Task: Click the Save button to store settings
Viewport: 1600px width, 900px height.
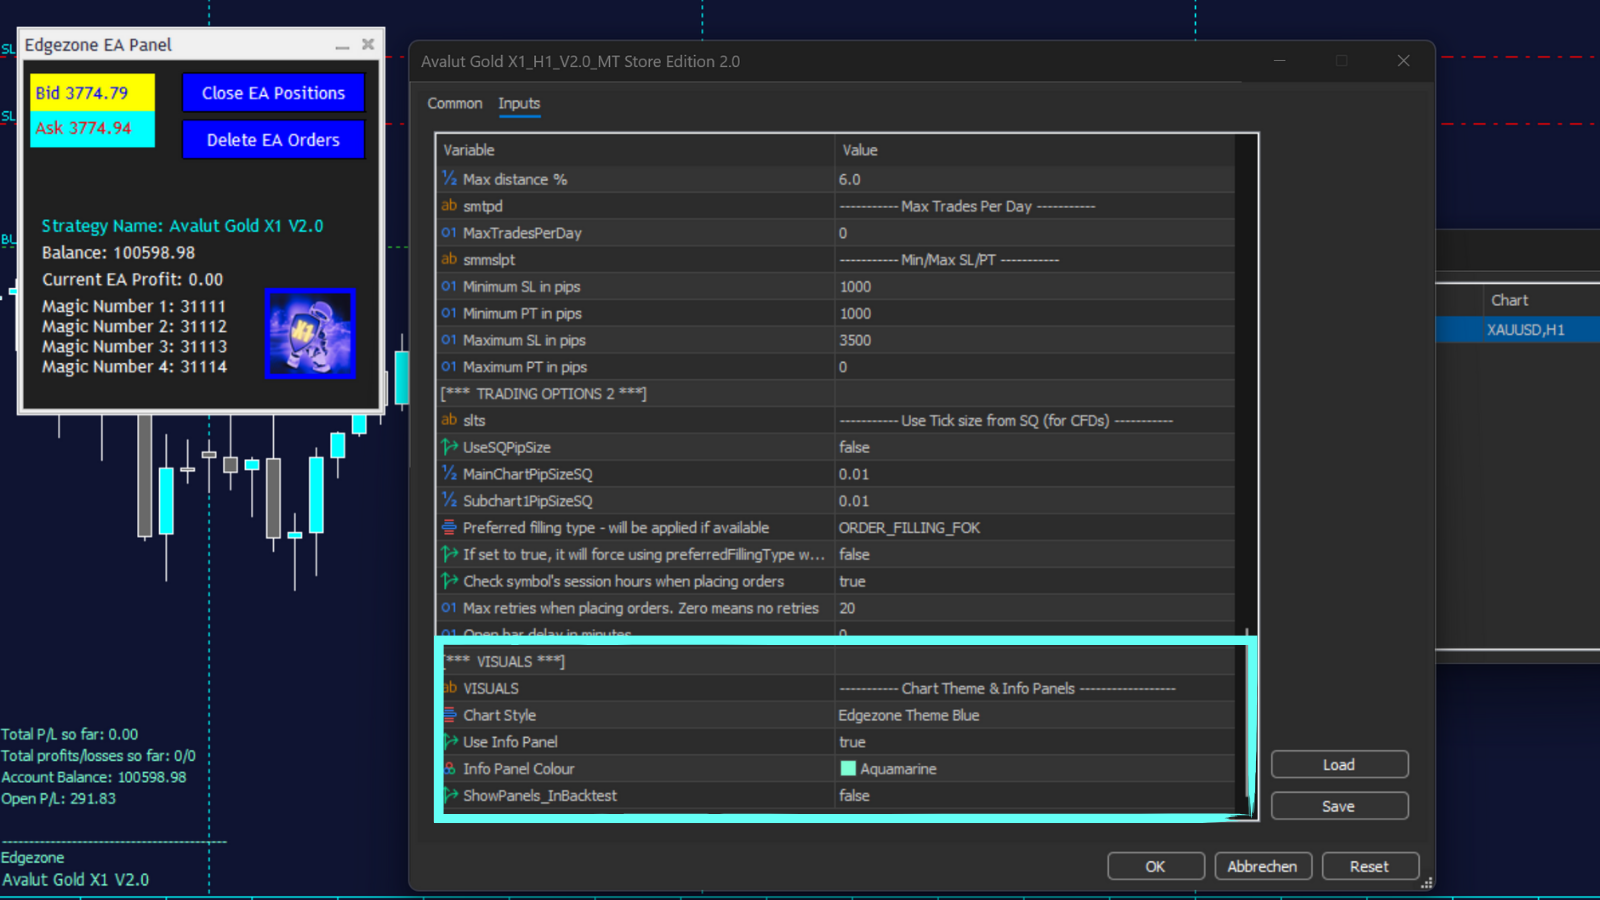Action: pyautogui.click(x=1339, y=805)
